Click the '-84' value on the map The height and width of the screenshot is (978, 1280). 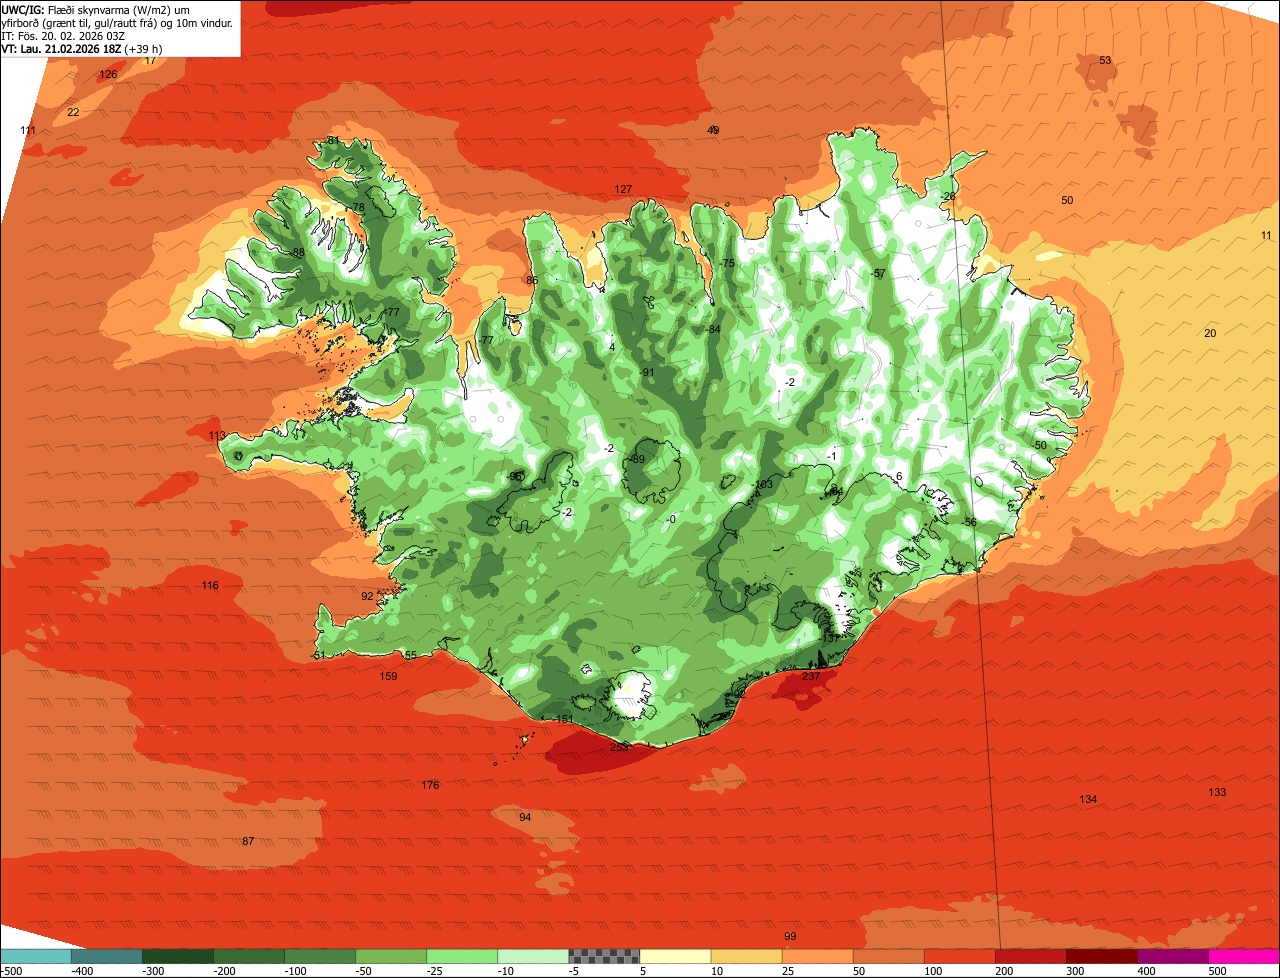pos(713,330)
